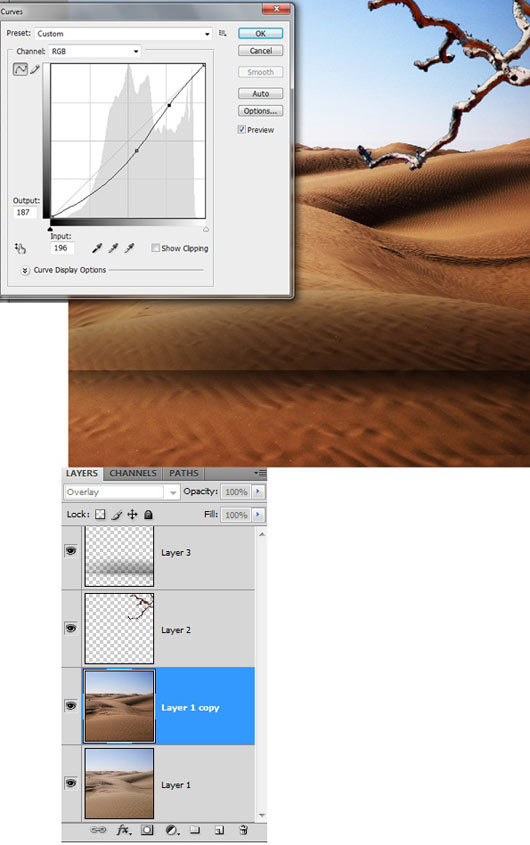Select the lower curve control point

[x=136, y=151]
